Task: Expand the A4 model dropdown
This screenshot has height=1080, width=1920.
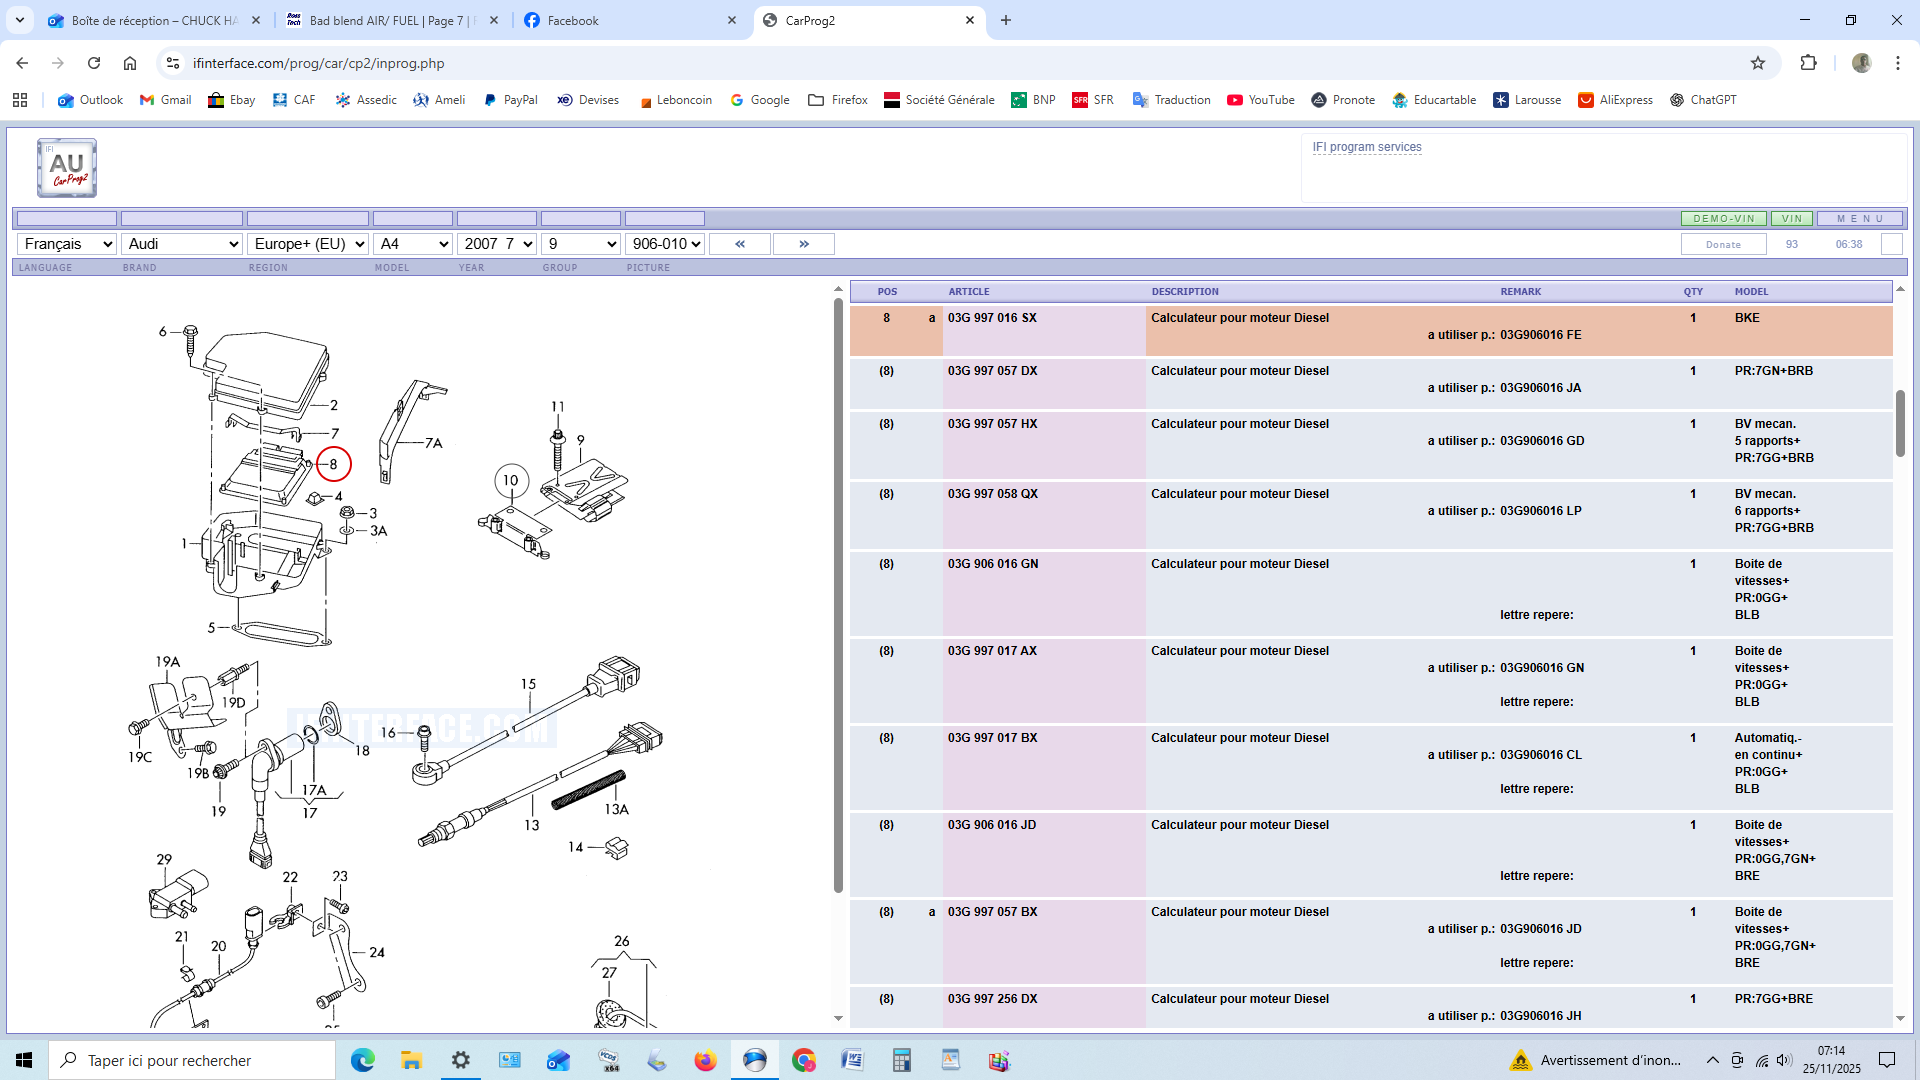Action: tap(413, 244)
